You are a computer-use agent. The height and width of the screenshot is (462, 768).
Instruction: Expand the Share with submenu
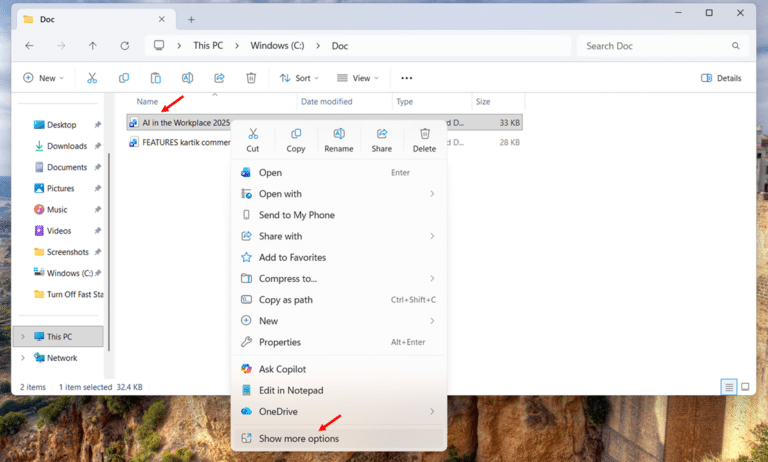click(x=432, y=236)
